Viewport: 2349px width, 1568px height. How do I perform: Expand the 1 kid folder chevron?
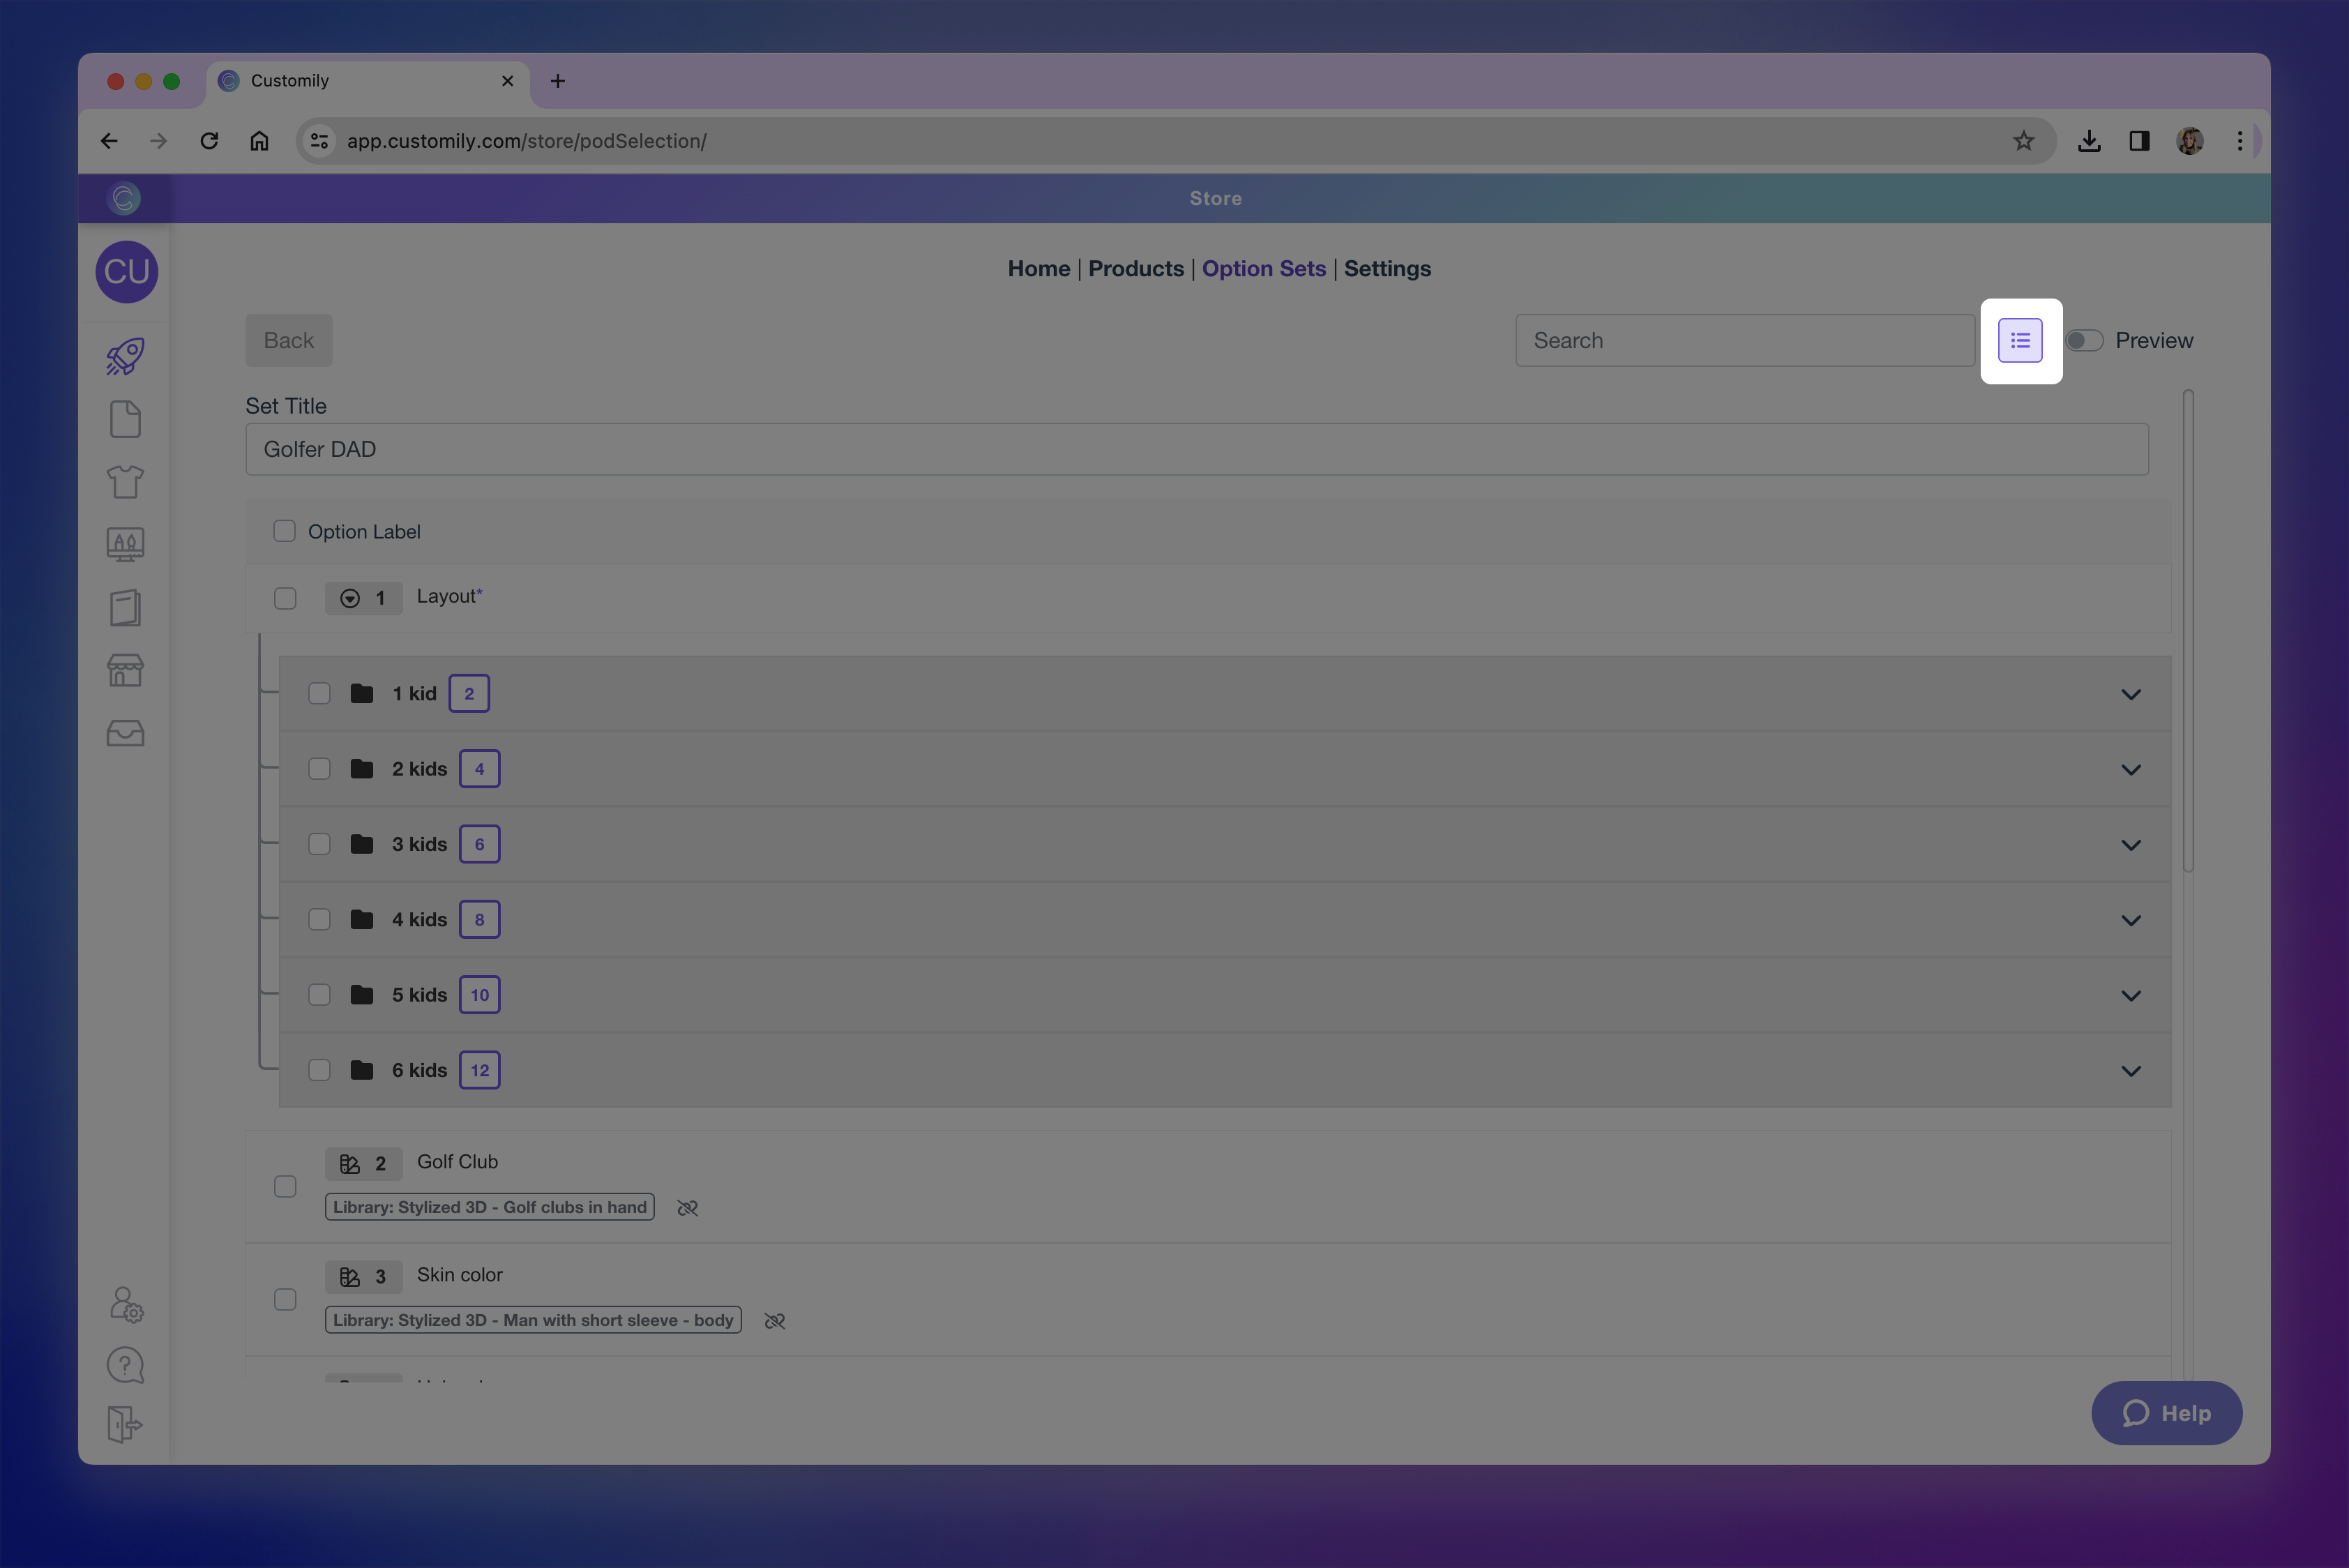click(x=2130, y=694)
